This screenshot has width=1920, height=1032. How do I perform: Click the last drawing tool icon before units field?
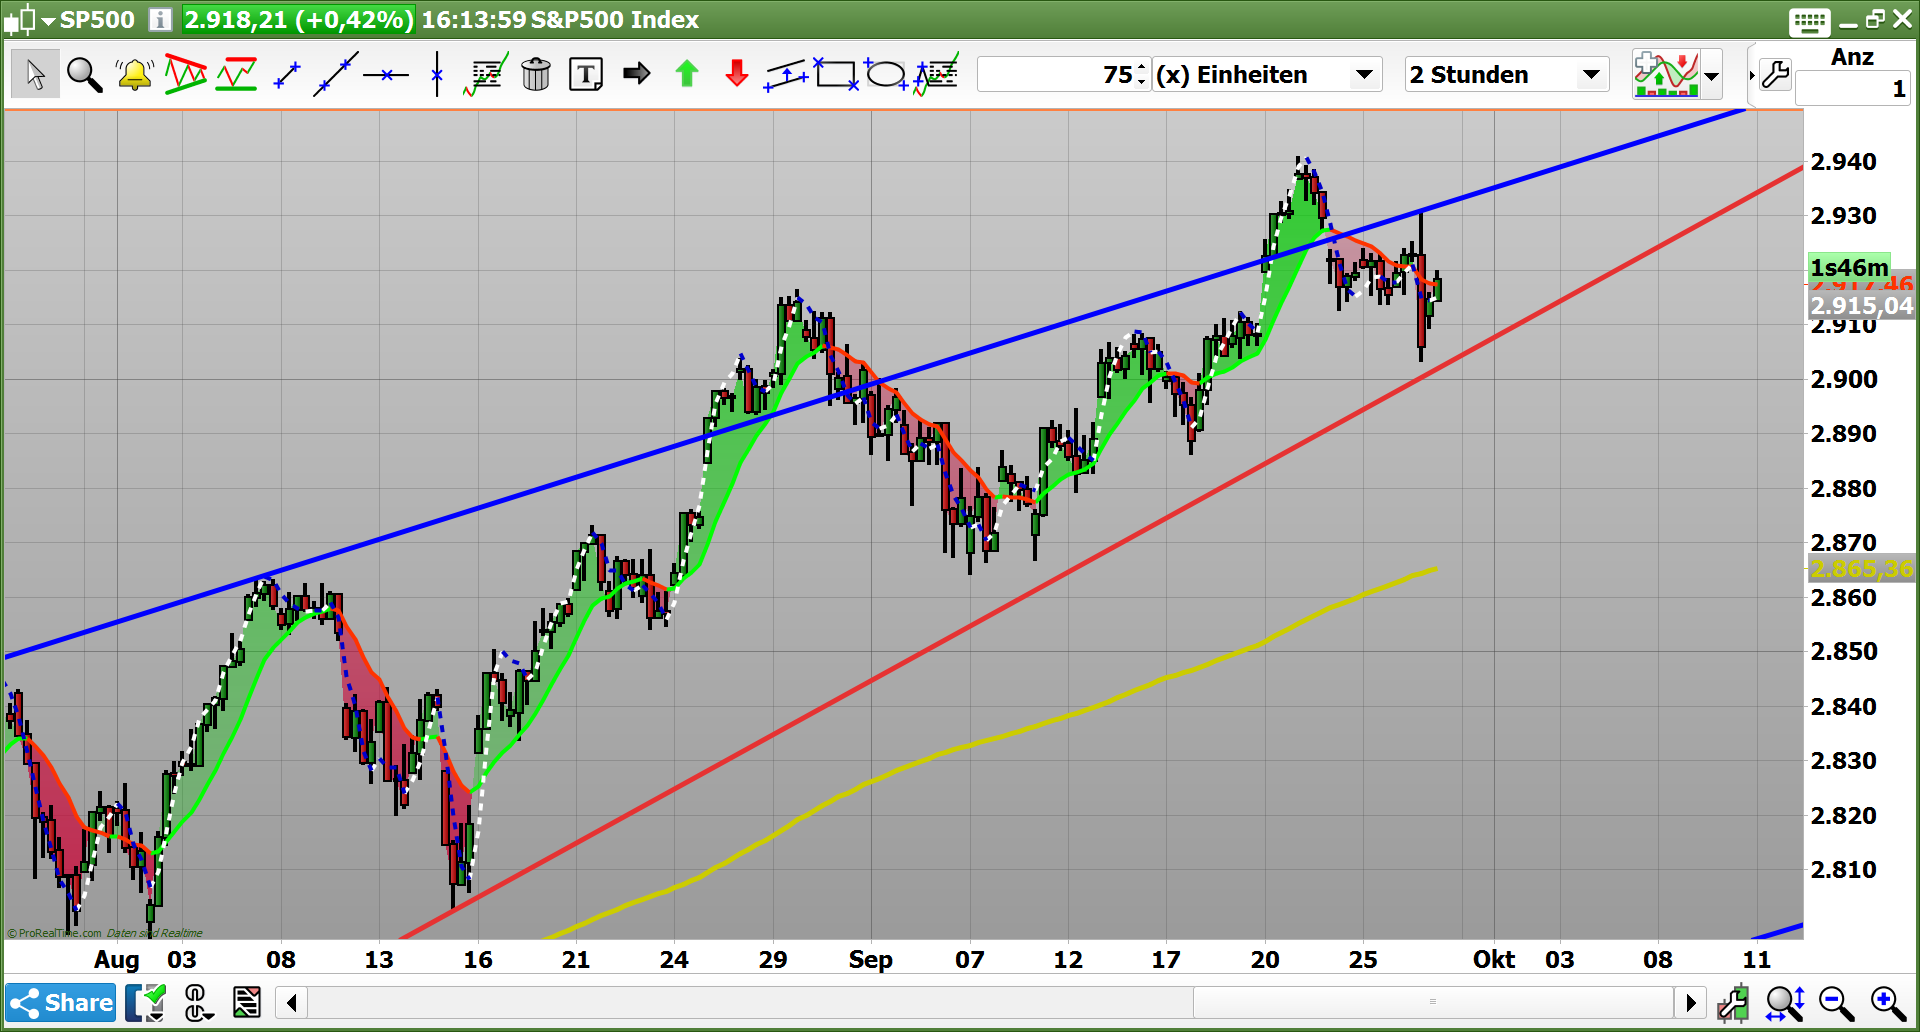click(936, 74)
